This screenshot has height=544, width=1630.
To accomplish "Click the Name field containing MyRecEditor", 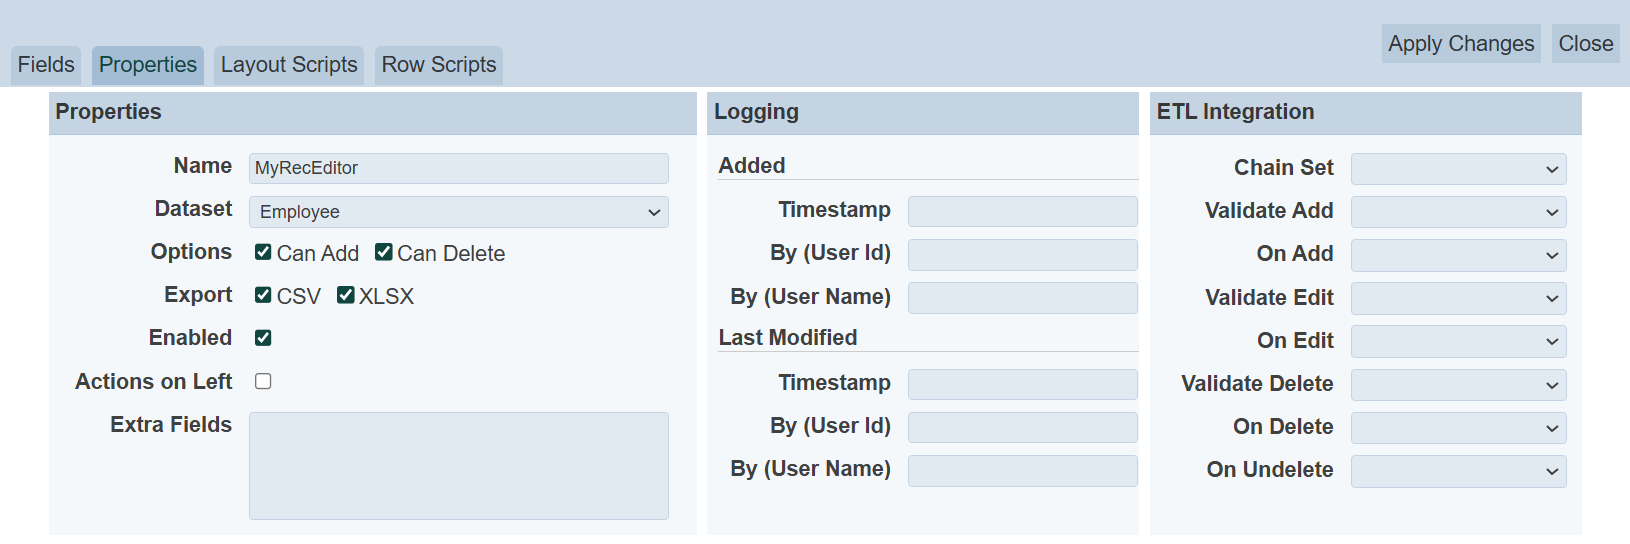I will click(x=458, y=168).
